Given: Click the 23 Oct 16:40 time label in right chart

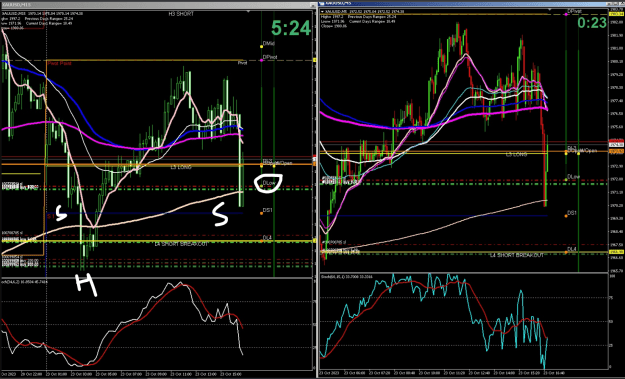Looking at the screenshot, I should (554, 373).
